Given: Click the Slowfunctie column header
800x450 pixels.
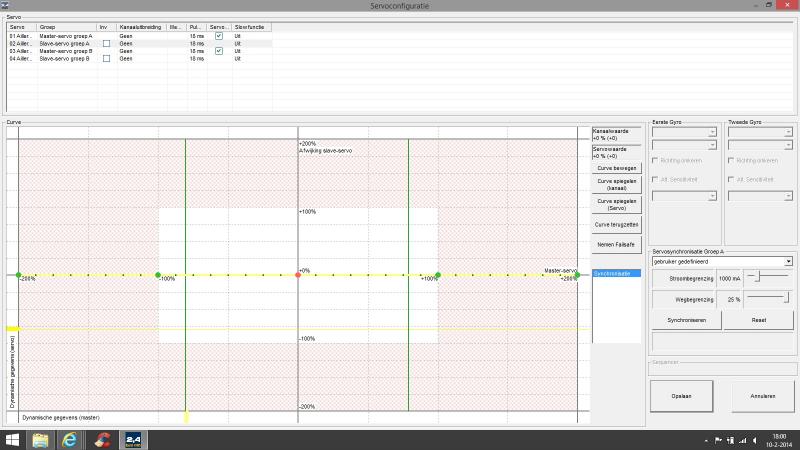Looking at the screenshot, I should pyautogui.click(x=252, y=27).
